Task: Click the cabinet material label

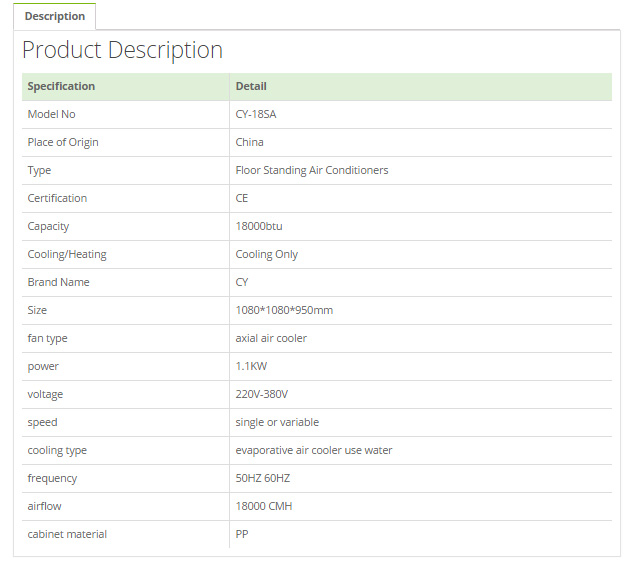Action: 67,535
